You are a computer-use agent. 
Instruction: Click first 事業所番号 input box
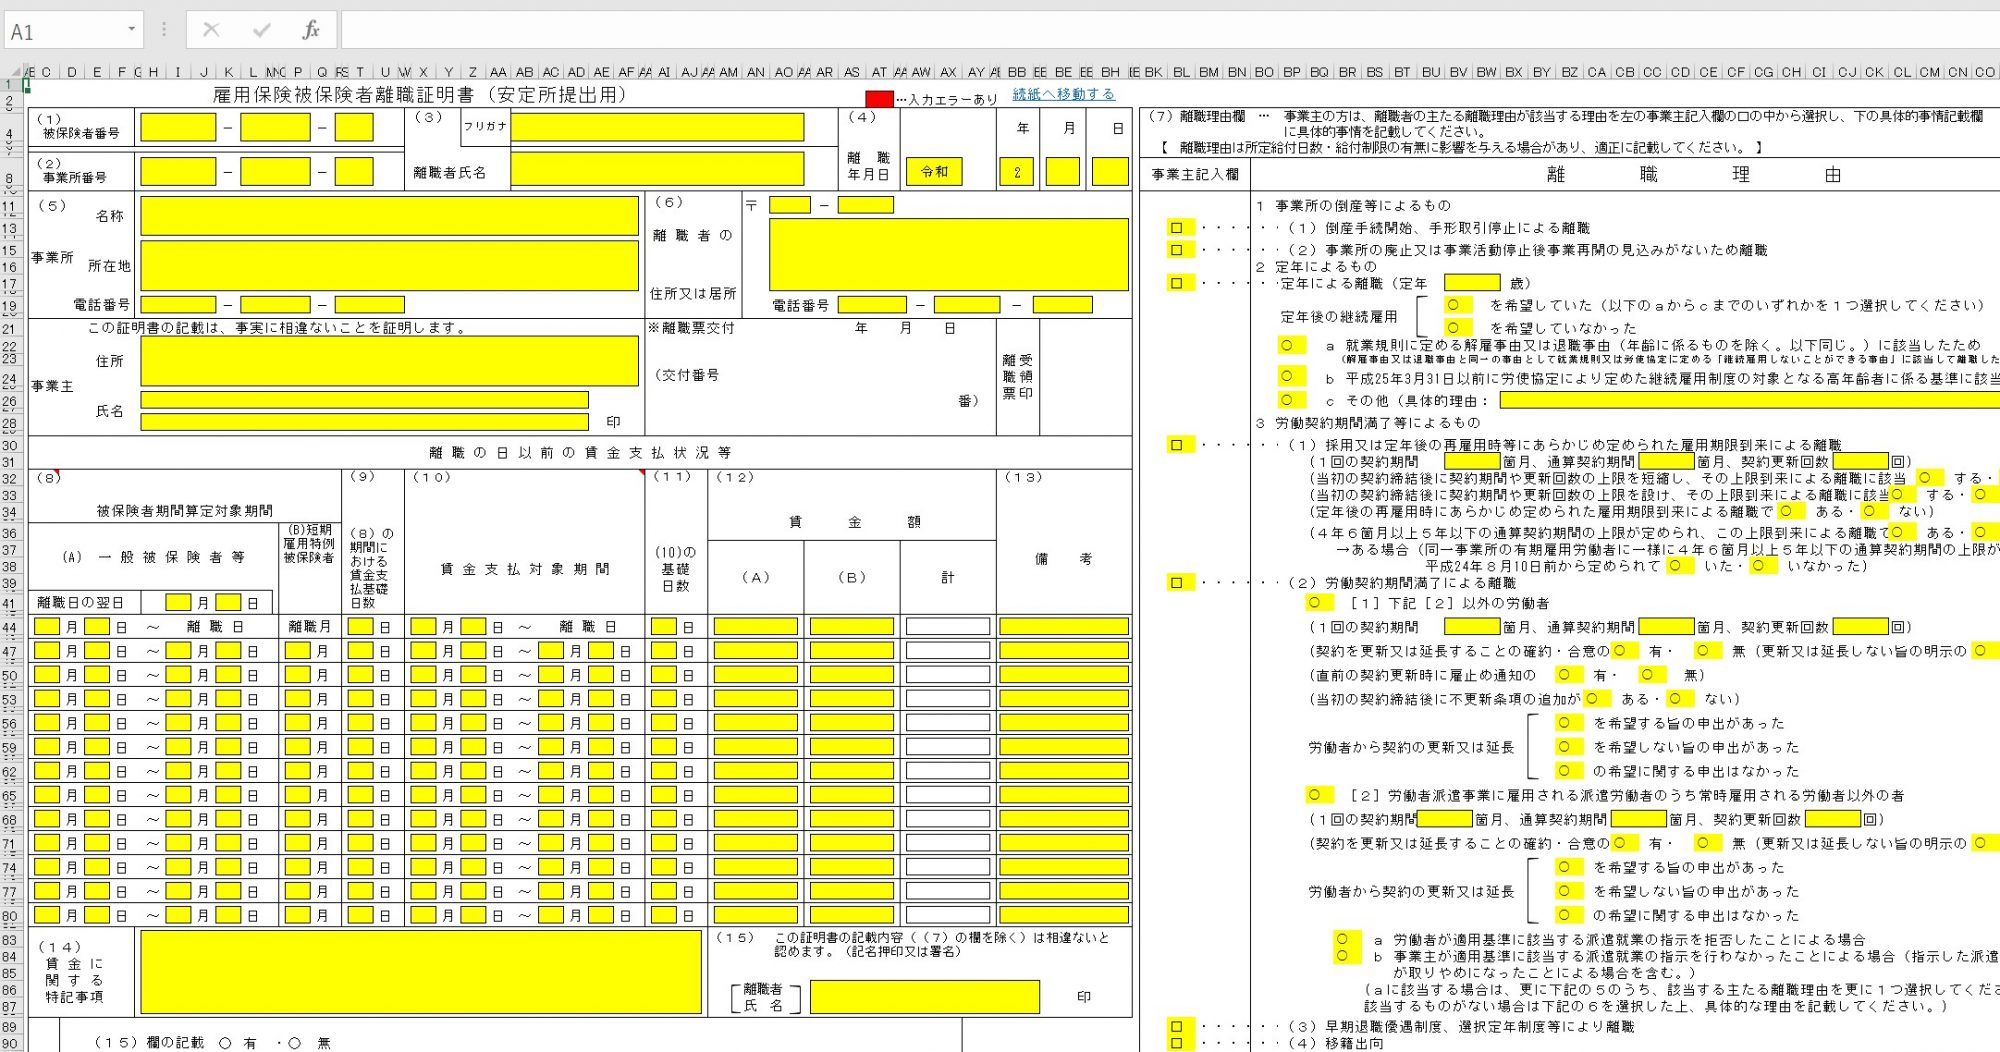[178, 171]
